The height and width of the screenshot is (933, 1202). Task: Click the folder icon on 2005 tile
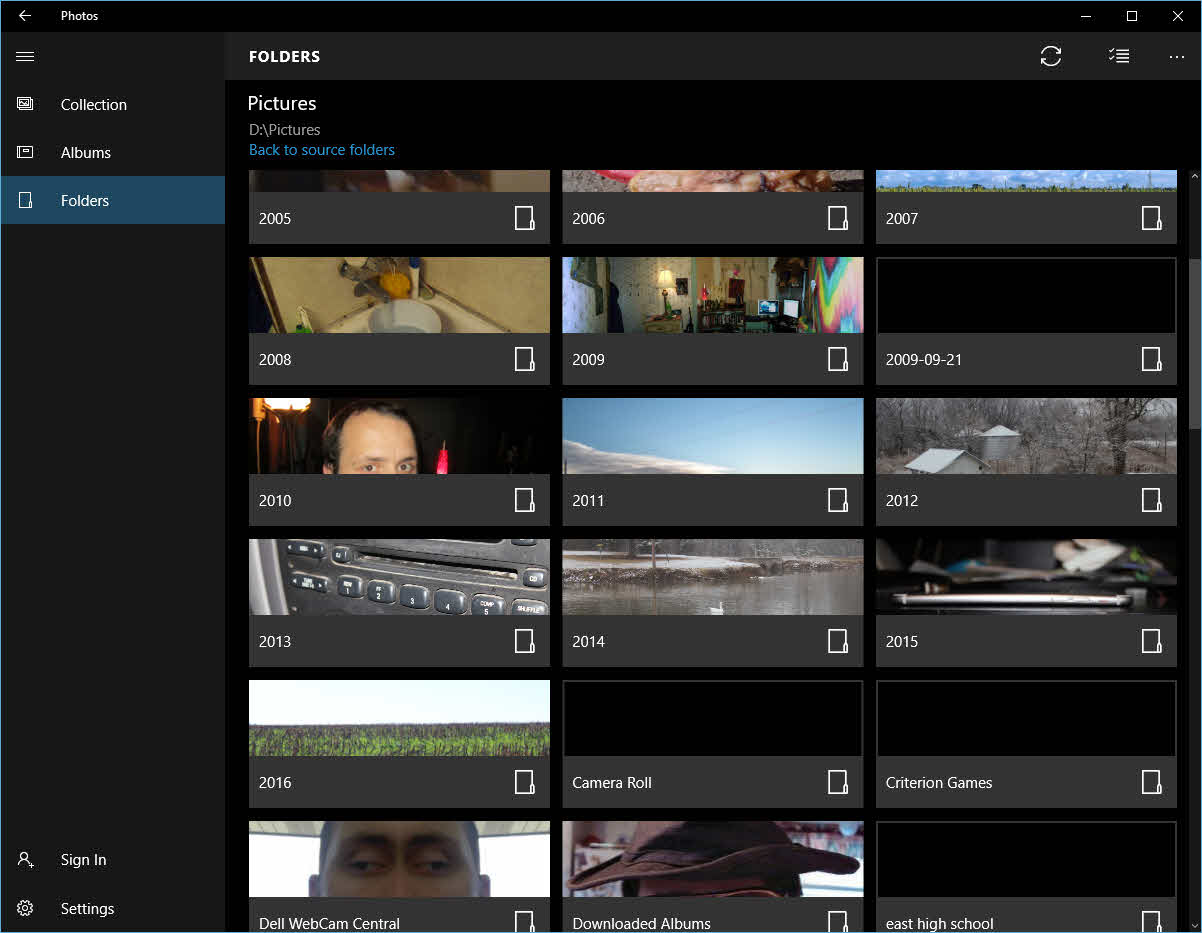[x=525, y=218]
